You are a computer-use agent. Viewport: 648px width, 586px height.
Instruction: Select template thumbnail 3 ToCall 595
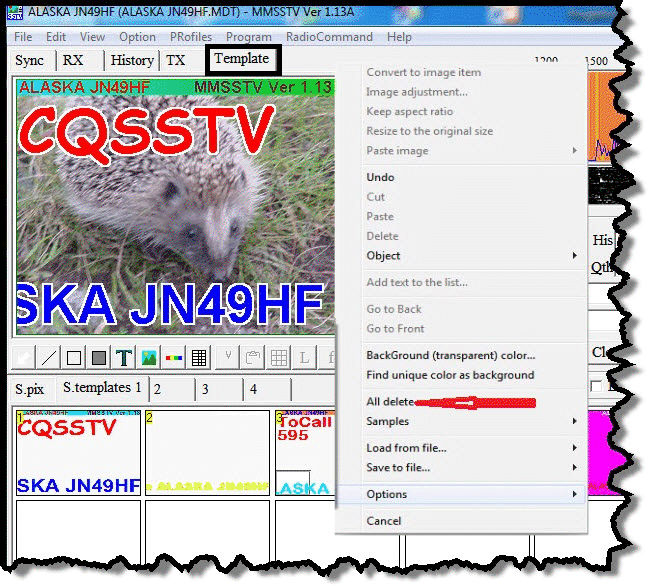[x=305, y=453]
